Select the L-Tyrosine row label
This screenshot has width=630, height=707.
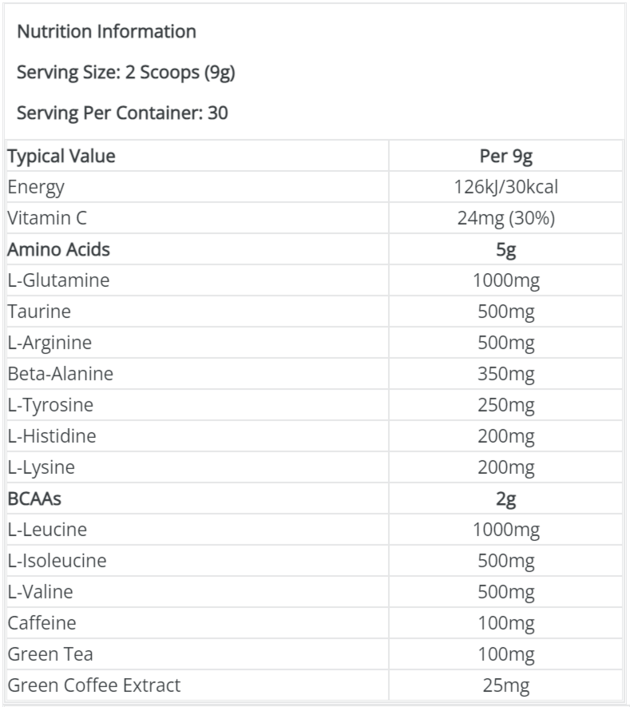pyautogui.click(x=51, y=405)
